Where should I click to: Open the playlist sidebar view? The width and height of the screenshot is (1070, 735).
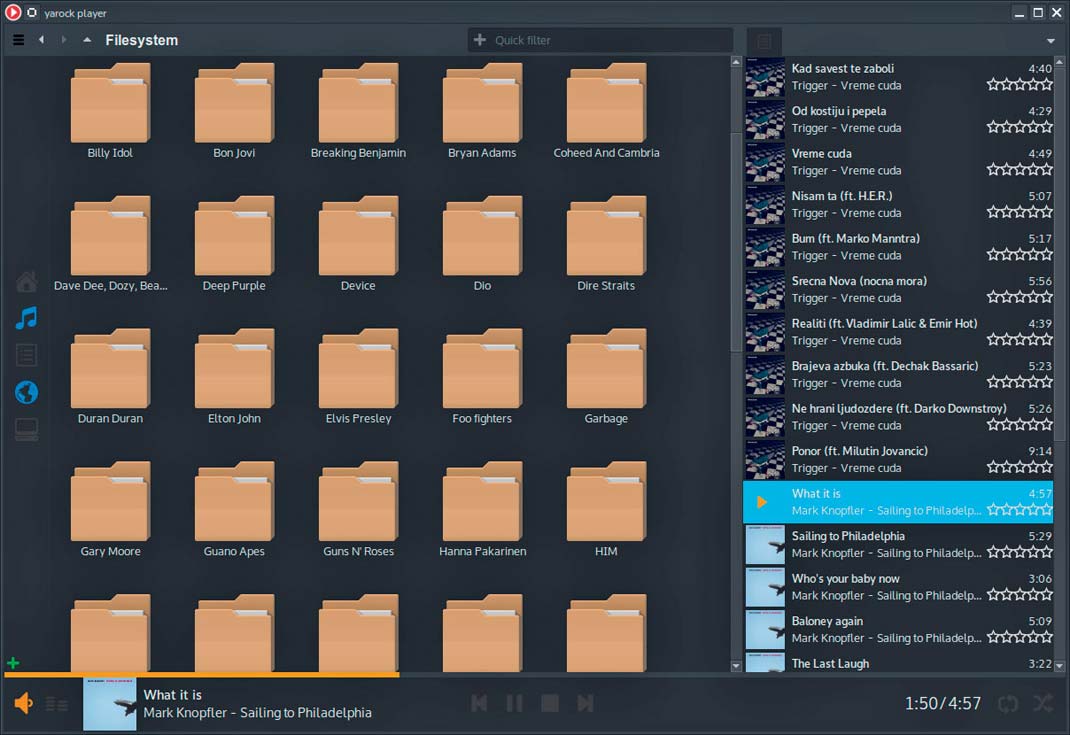click(27, 355)
